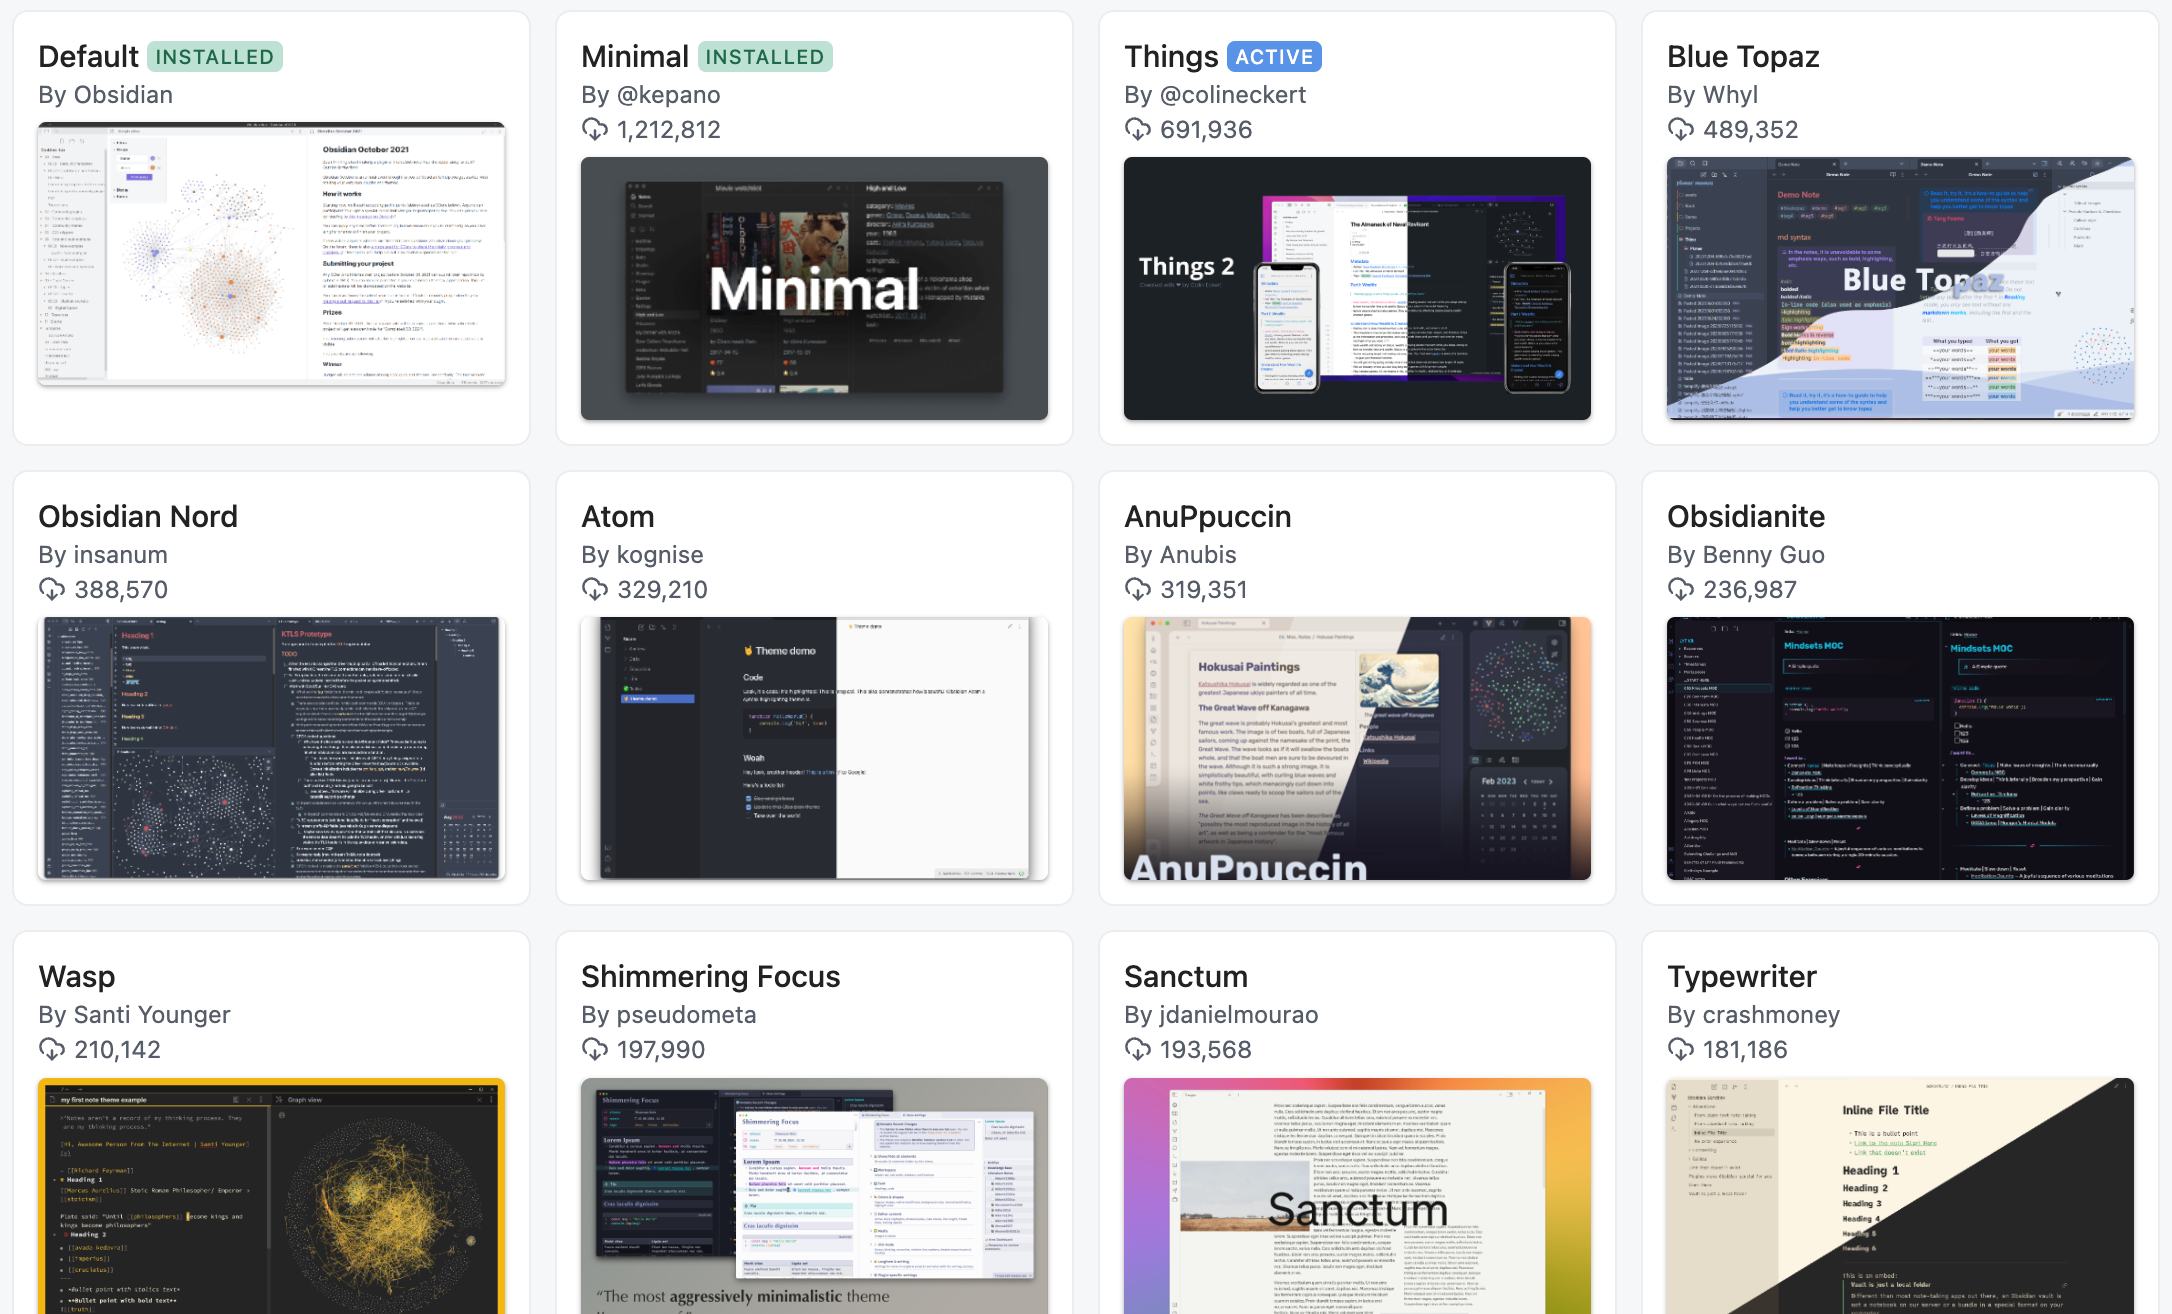The image size is (2172, 1314).
Task: Click download count 489,352
Action: pos(1751,130)
